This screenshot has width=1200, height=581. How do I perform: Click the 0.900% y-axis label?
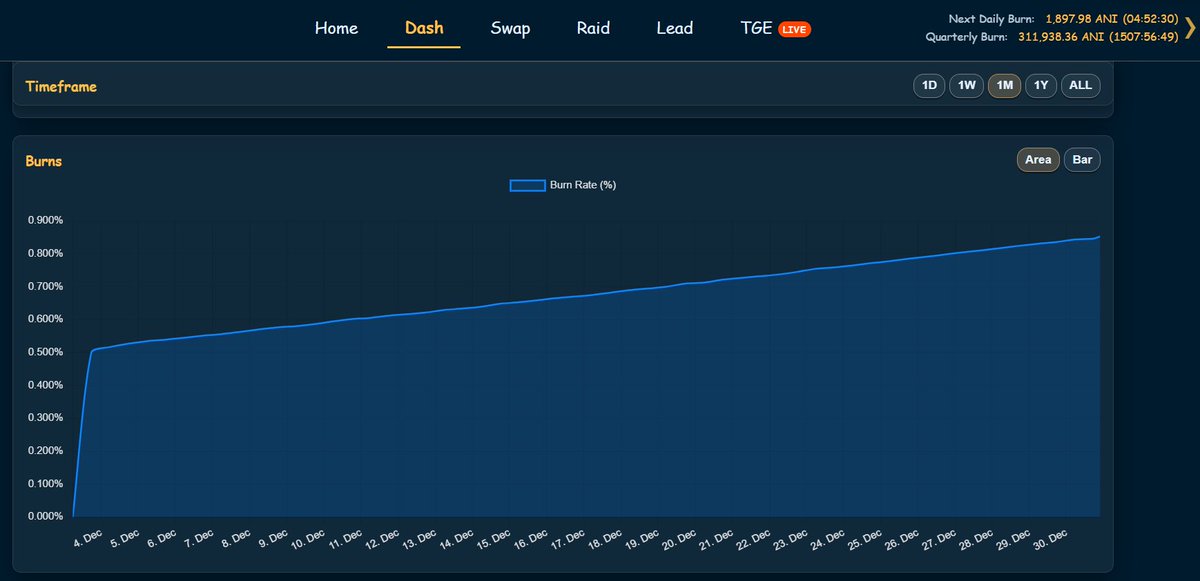pyautogui.click(x=45, y=220)
